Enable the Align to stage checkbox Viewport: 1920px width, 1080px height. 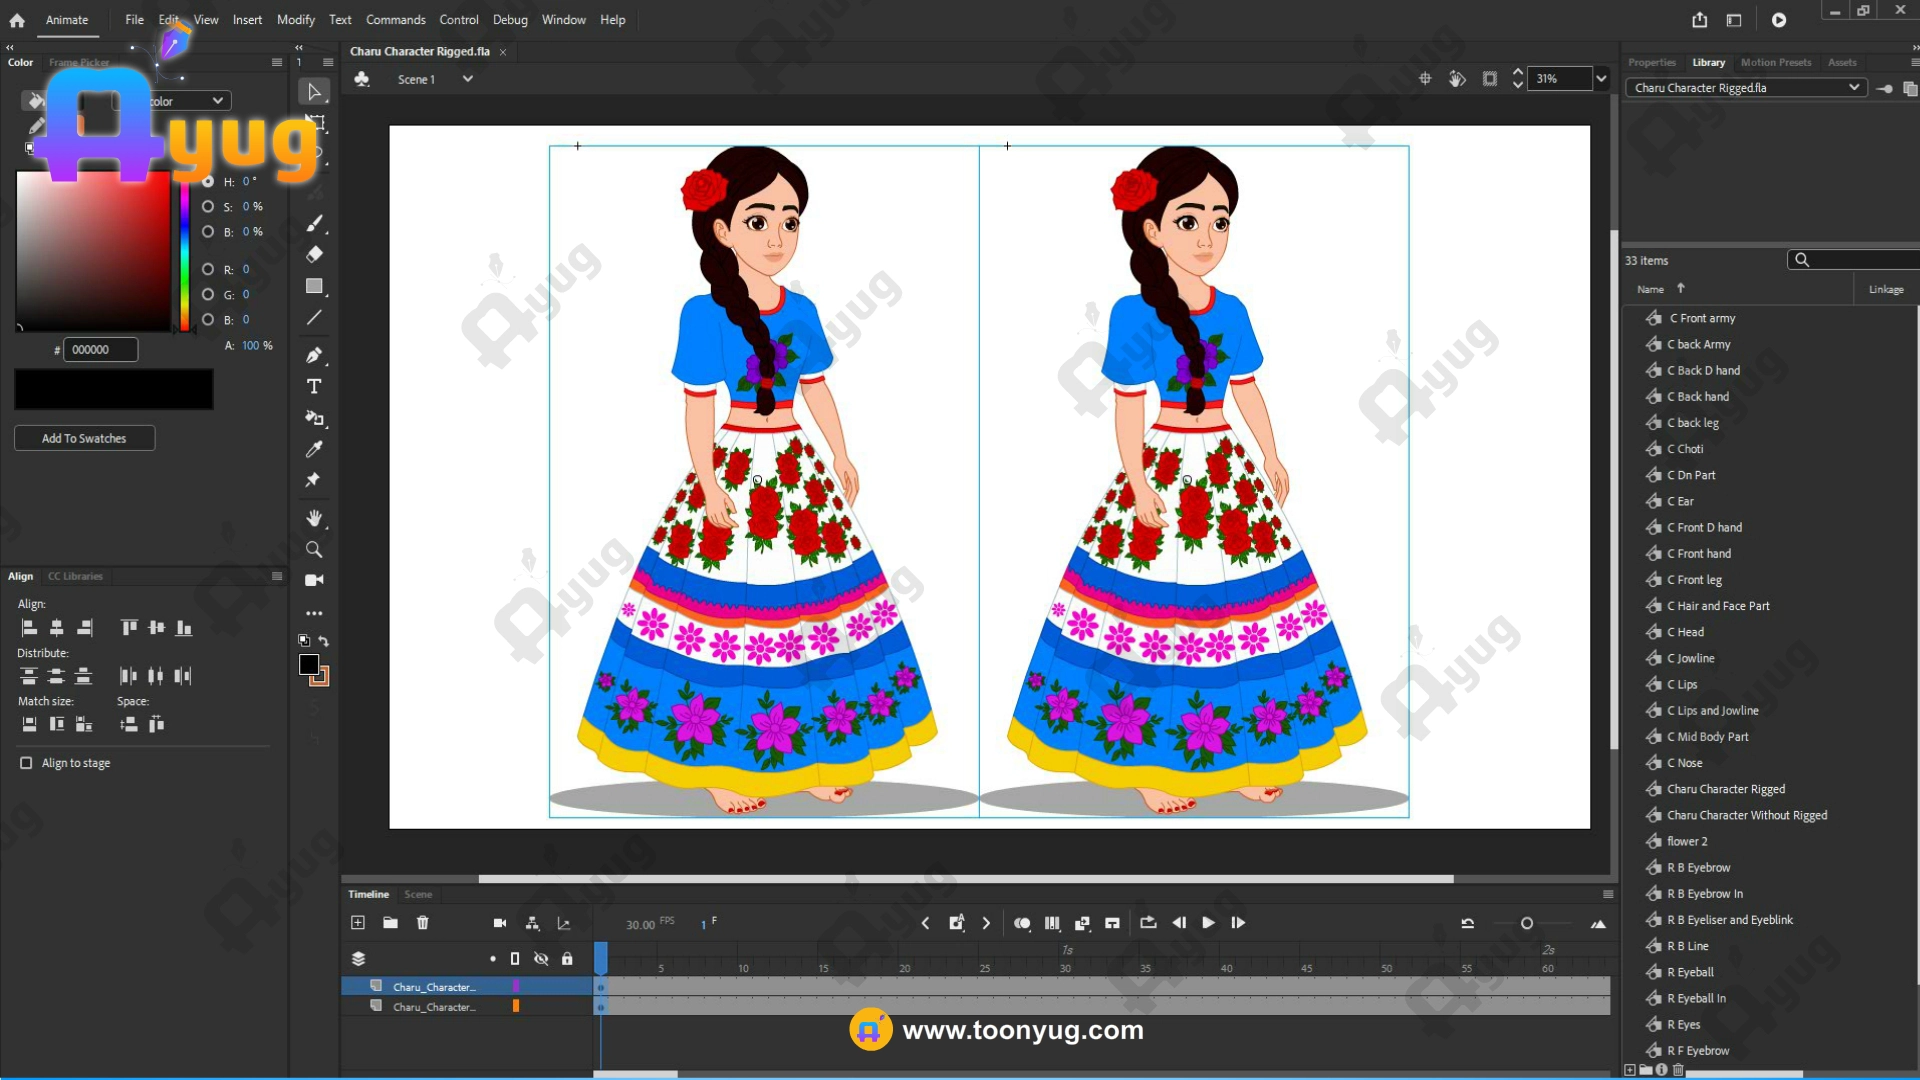pos(26,763)
